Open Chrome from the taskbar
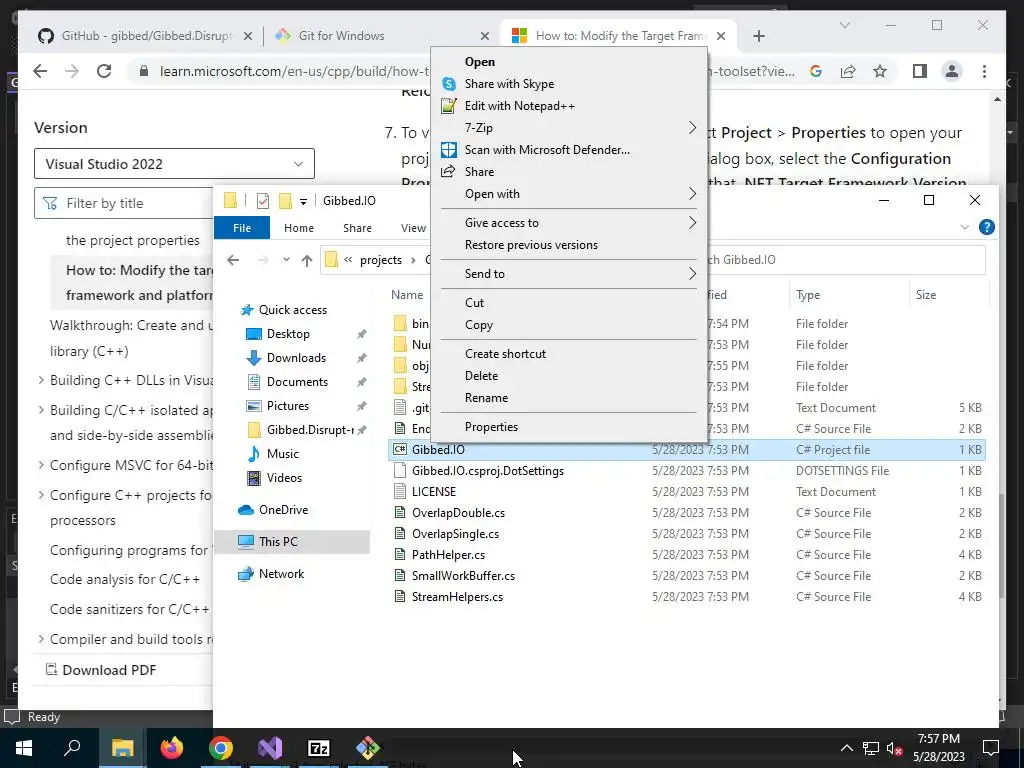This screenshot has height=768, width=1024. 221,748
